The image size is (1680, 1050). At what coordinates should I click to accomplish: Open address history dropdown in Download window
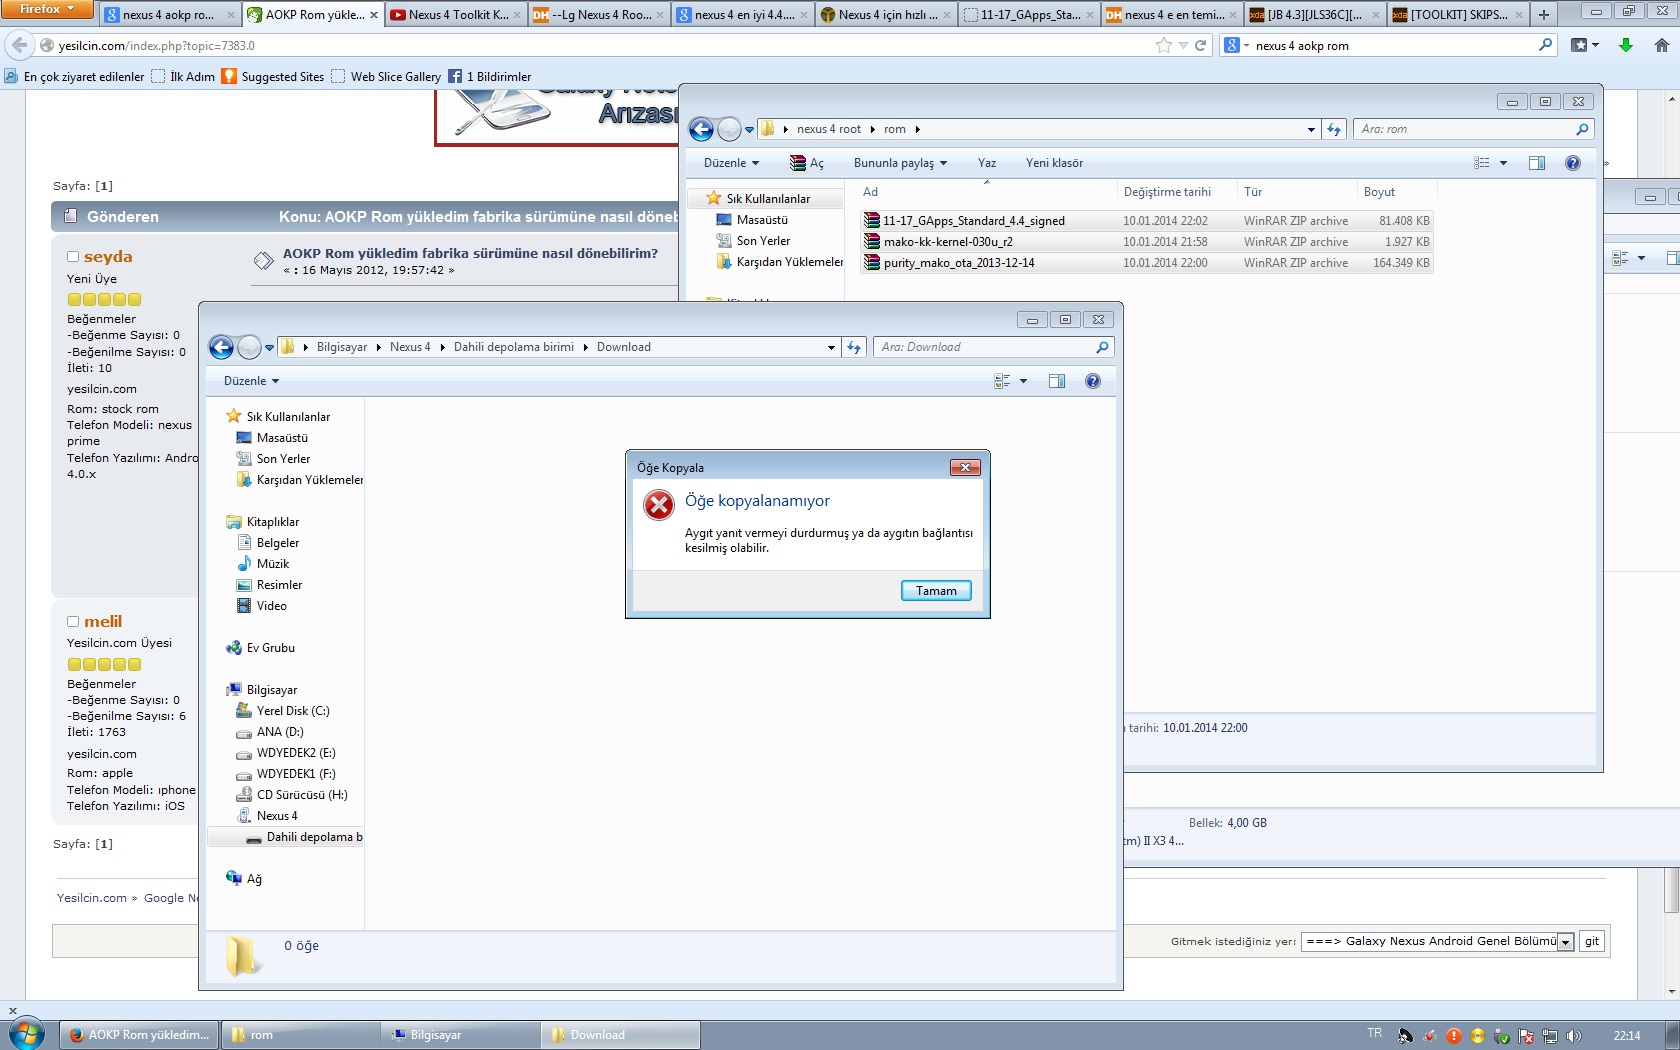831,347
